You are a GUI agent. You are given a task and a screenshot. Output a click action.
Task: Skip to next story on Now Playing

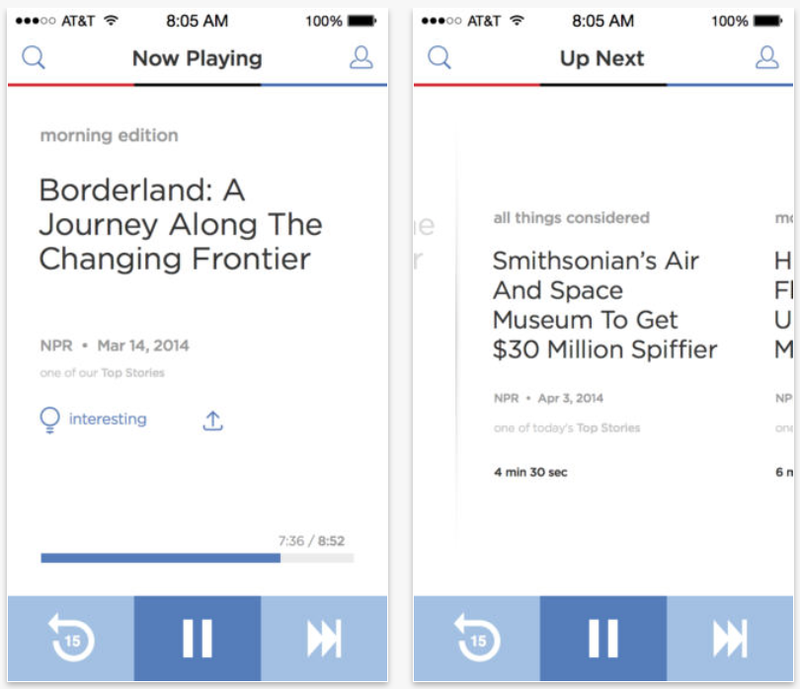(x=324, y=638)
